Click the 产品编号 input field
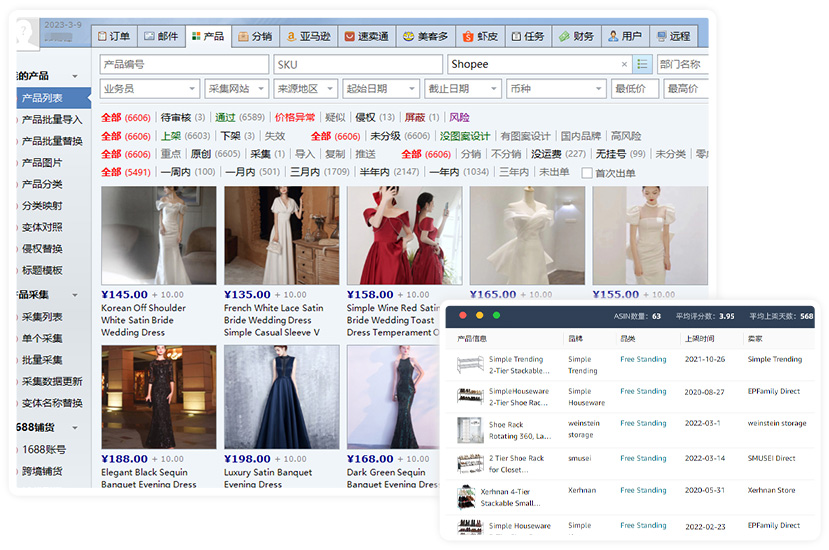Viewport: 829px width, 550px height. click(x=184, y=65)
